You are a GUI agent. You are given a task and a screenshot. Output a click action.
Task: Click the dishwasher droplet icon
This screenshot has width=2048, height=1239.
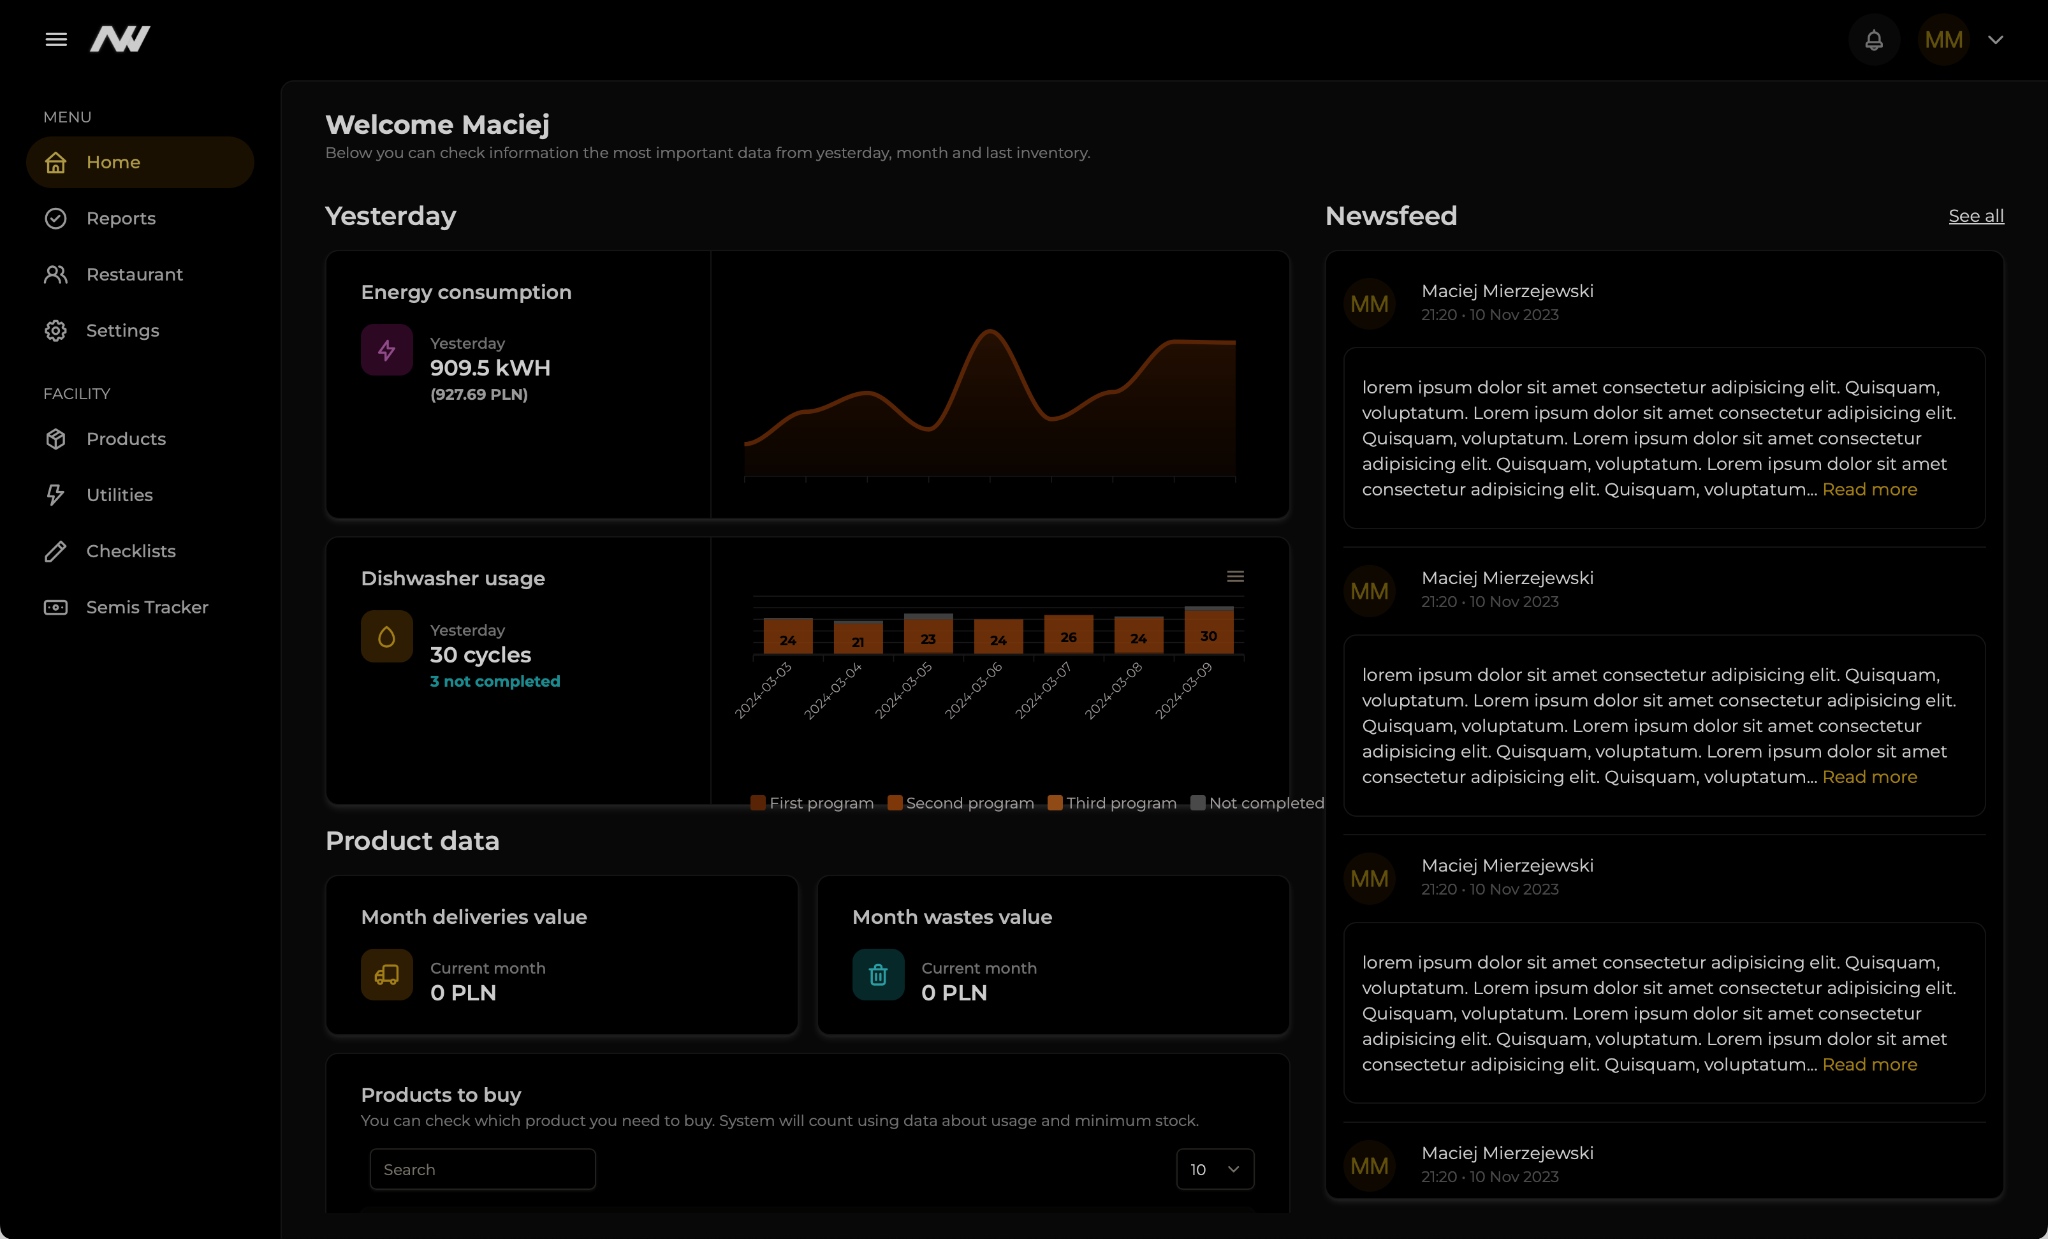tap(386, 636)
